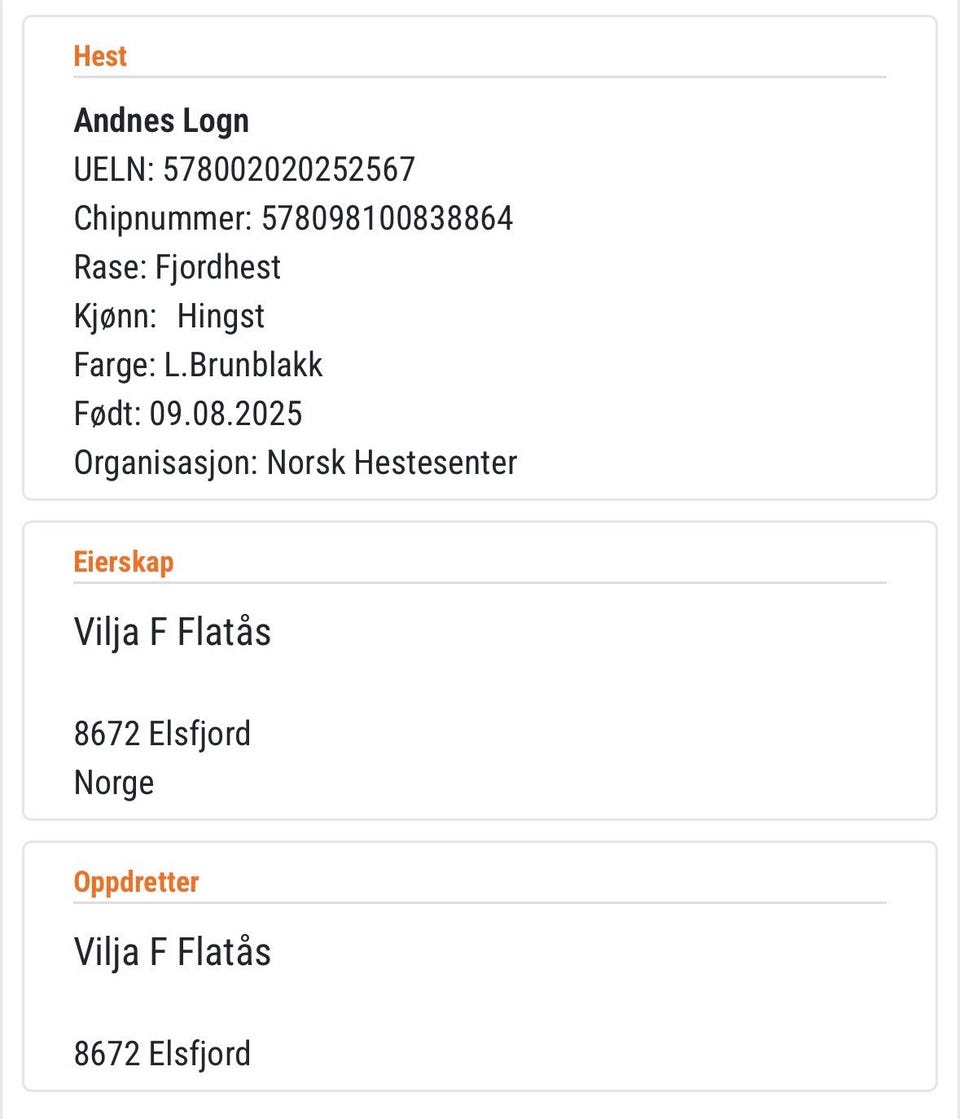Click the Chipnummer label
Image resolution: width=960 pixels, height=1119 pixels.
click(x=163, y=218)
